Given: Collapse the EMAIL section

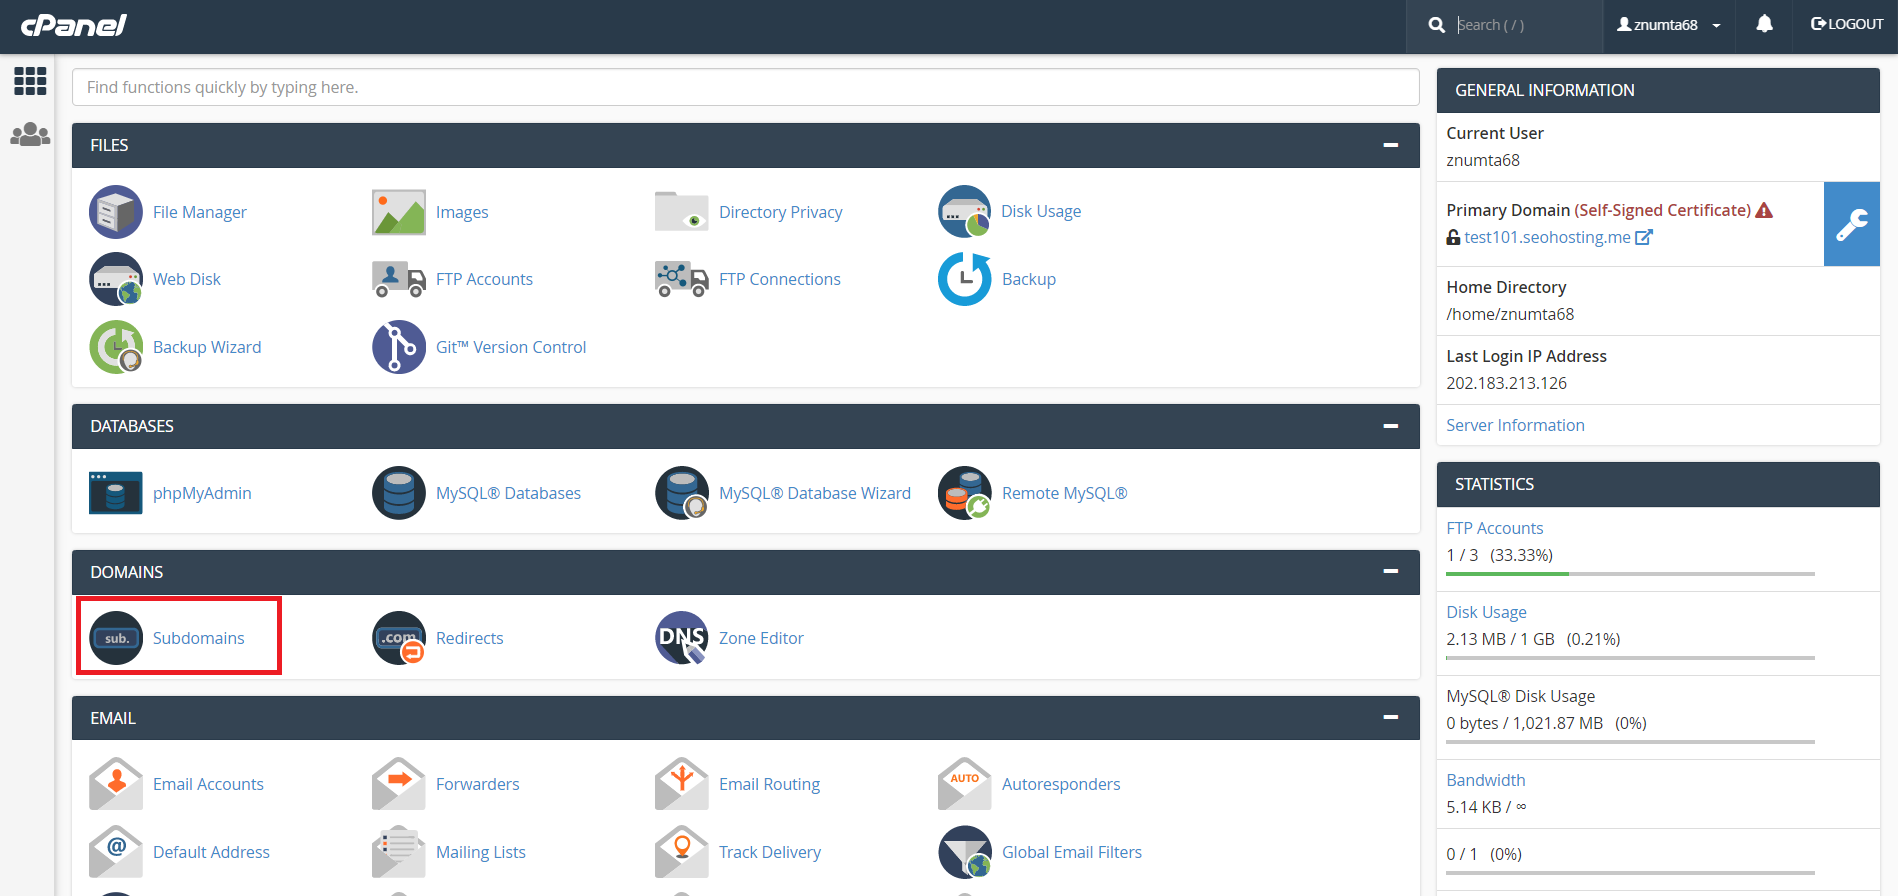Looking at the screenshot, I should [x=1390, y=717].
